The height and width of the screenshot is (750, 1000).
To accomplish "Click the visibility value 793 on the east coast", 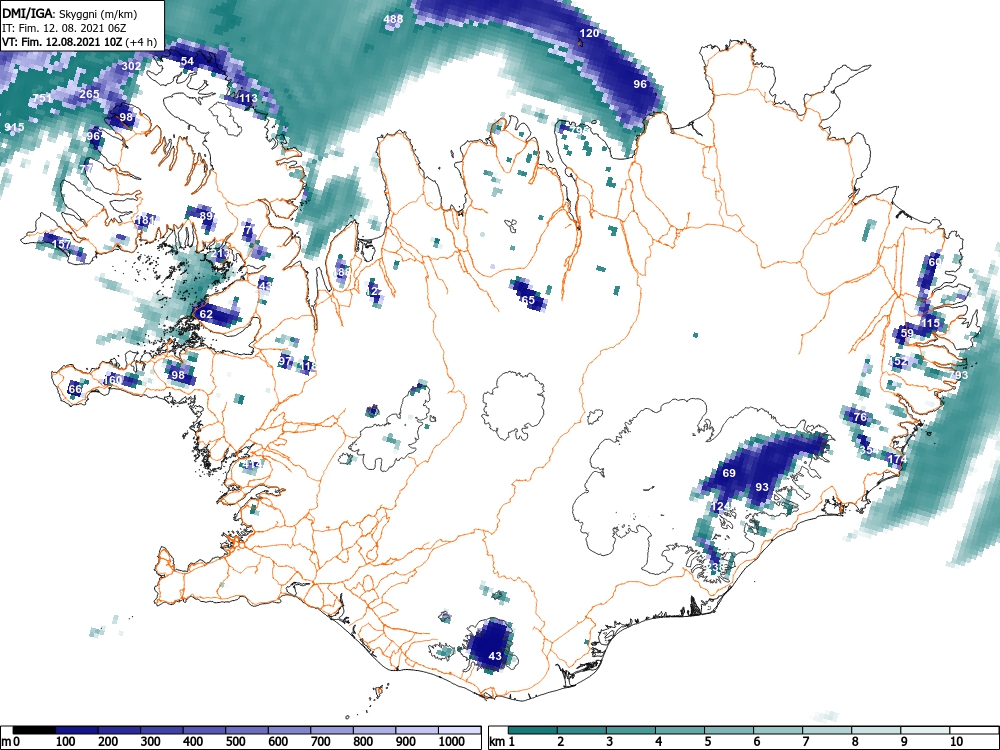I will click(959, 375).
